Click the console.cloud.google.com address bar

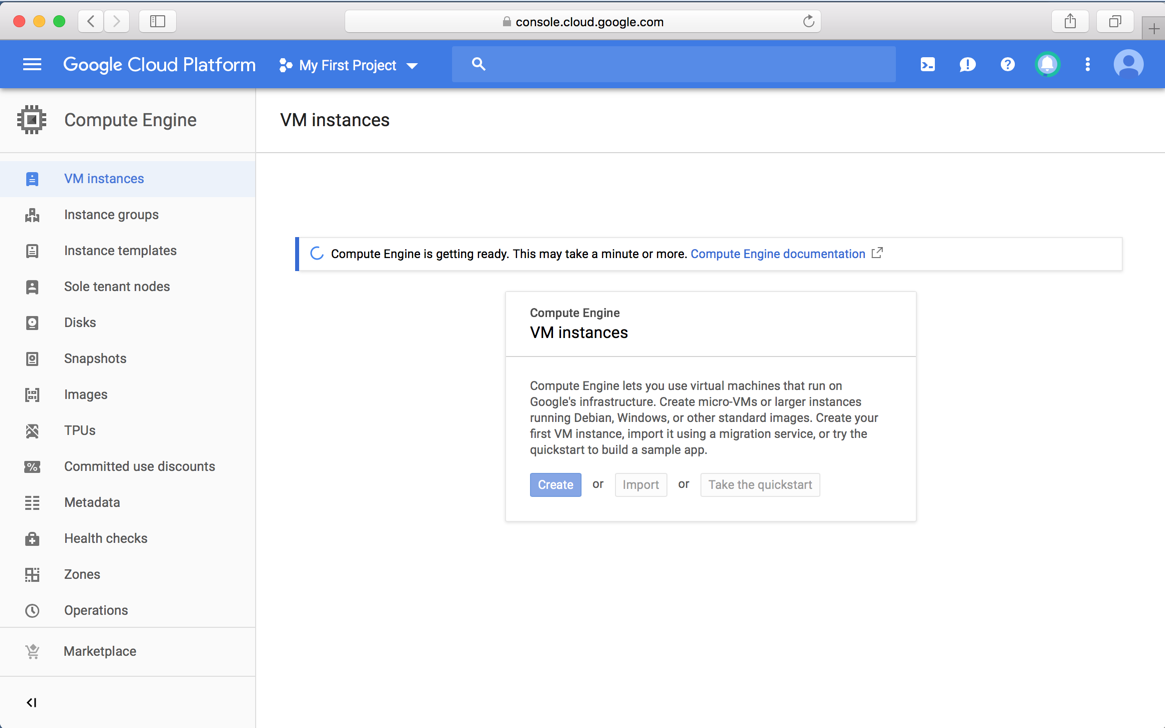point(582,22)
